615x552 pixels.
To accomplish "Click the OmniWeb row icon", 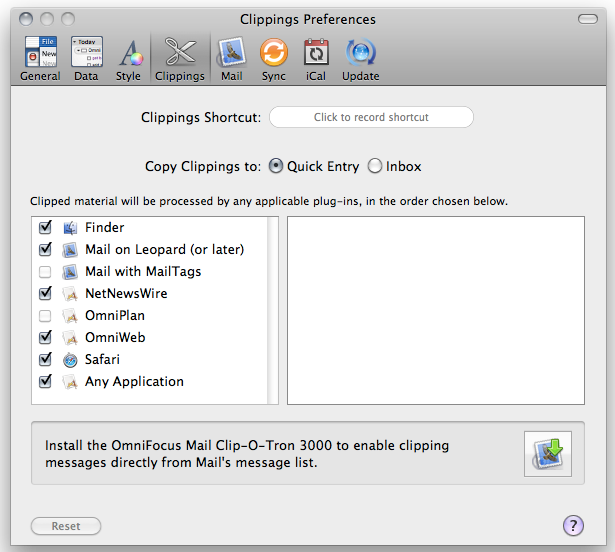I will coord(70,338).
